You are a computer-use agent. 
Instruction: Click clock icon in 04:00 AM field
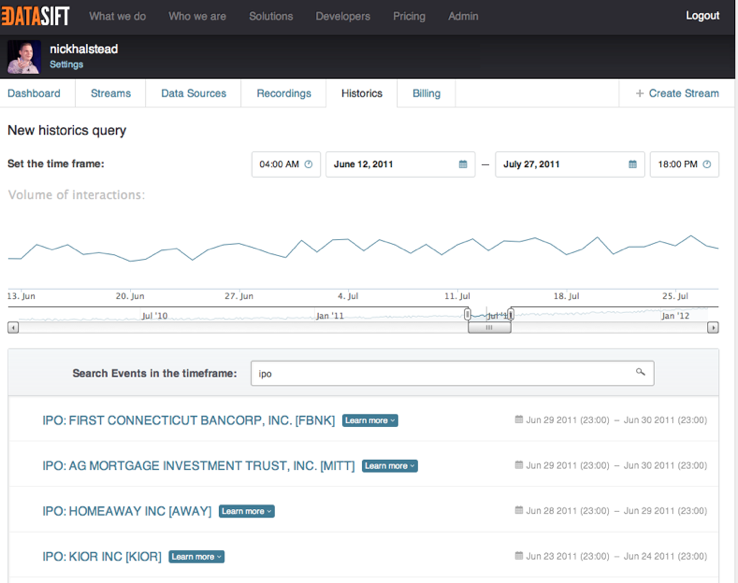(308, 165)
